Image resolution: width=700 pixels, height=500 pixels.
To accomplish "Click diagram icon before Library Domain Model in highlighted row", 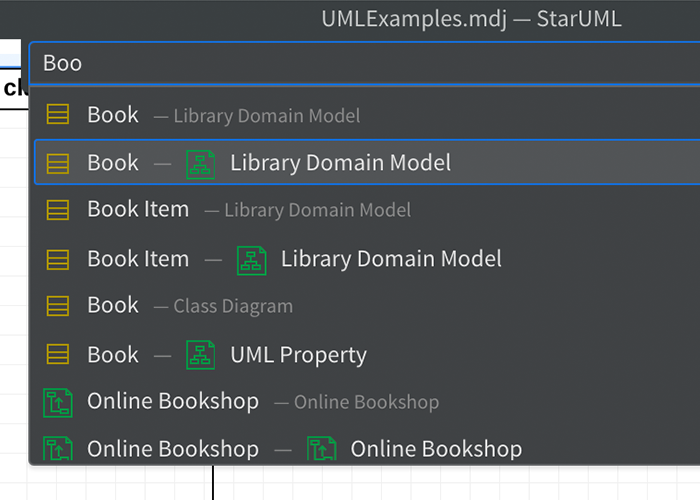I will click(201, 163).
